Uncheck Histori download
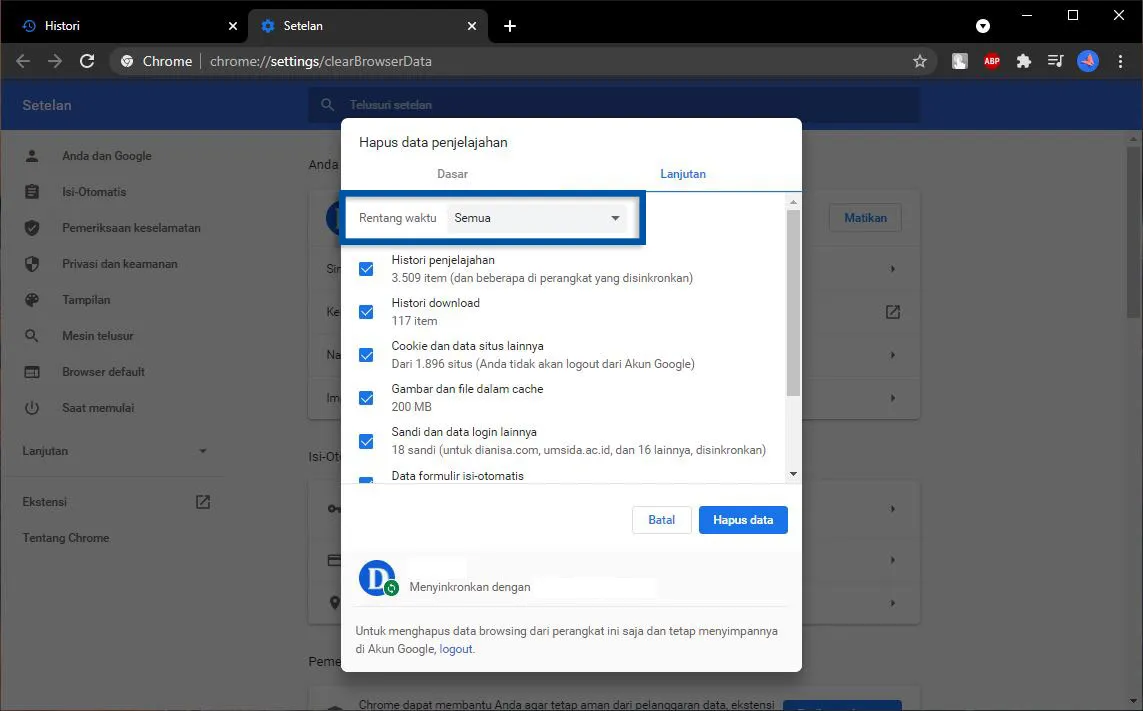Image resolution: width=1143 pixels, height=711 pixels. pos(366,311)
